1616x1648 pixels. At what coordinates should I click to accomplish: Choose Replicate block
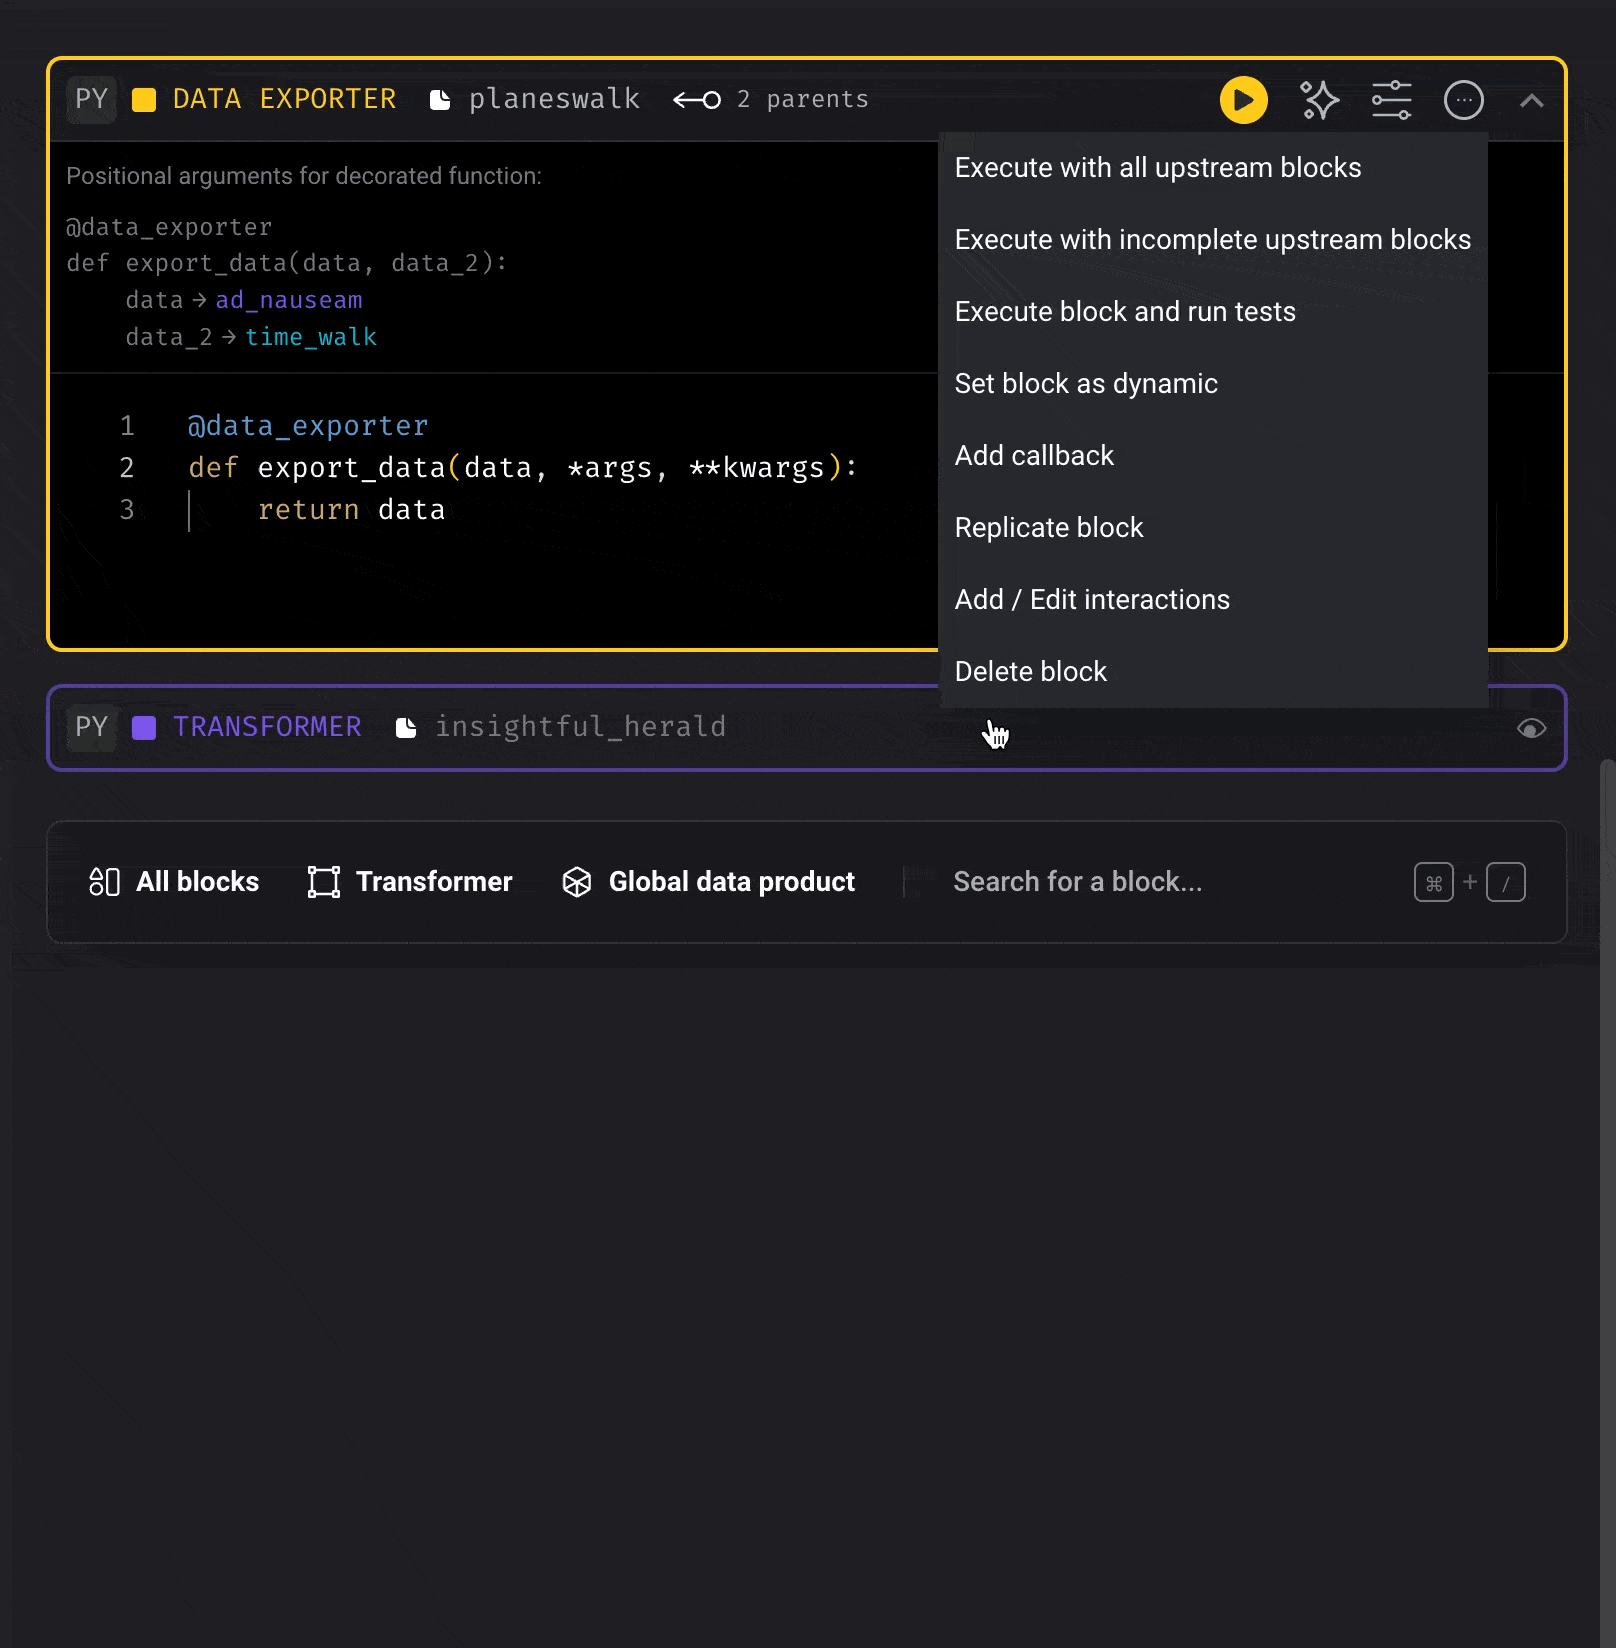pyautogui.click(x=1213, y=528)
